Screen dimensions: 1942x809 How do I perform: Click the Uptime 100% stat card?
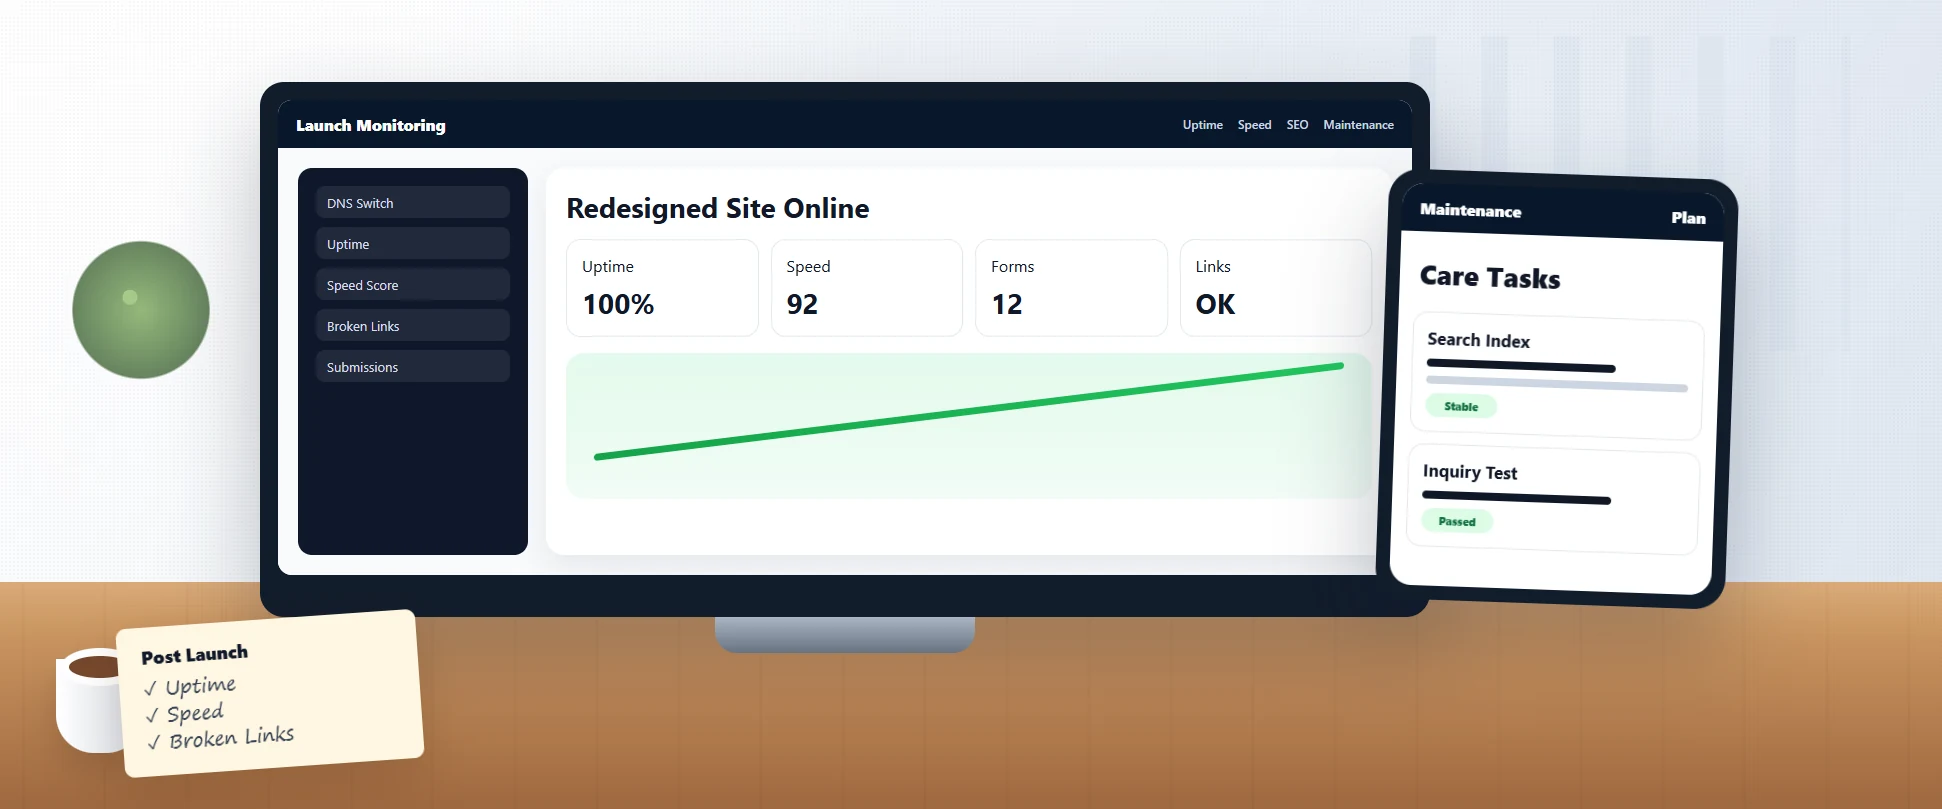coord(662,288)
